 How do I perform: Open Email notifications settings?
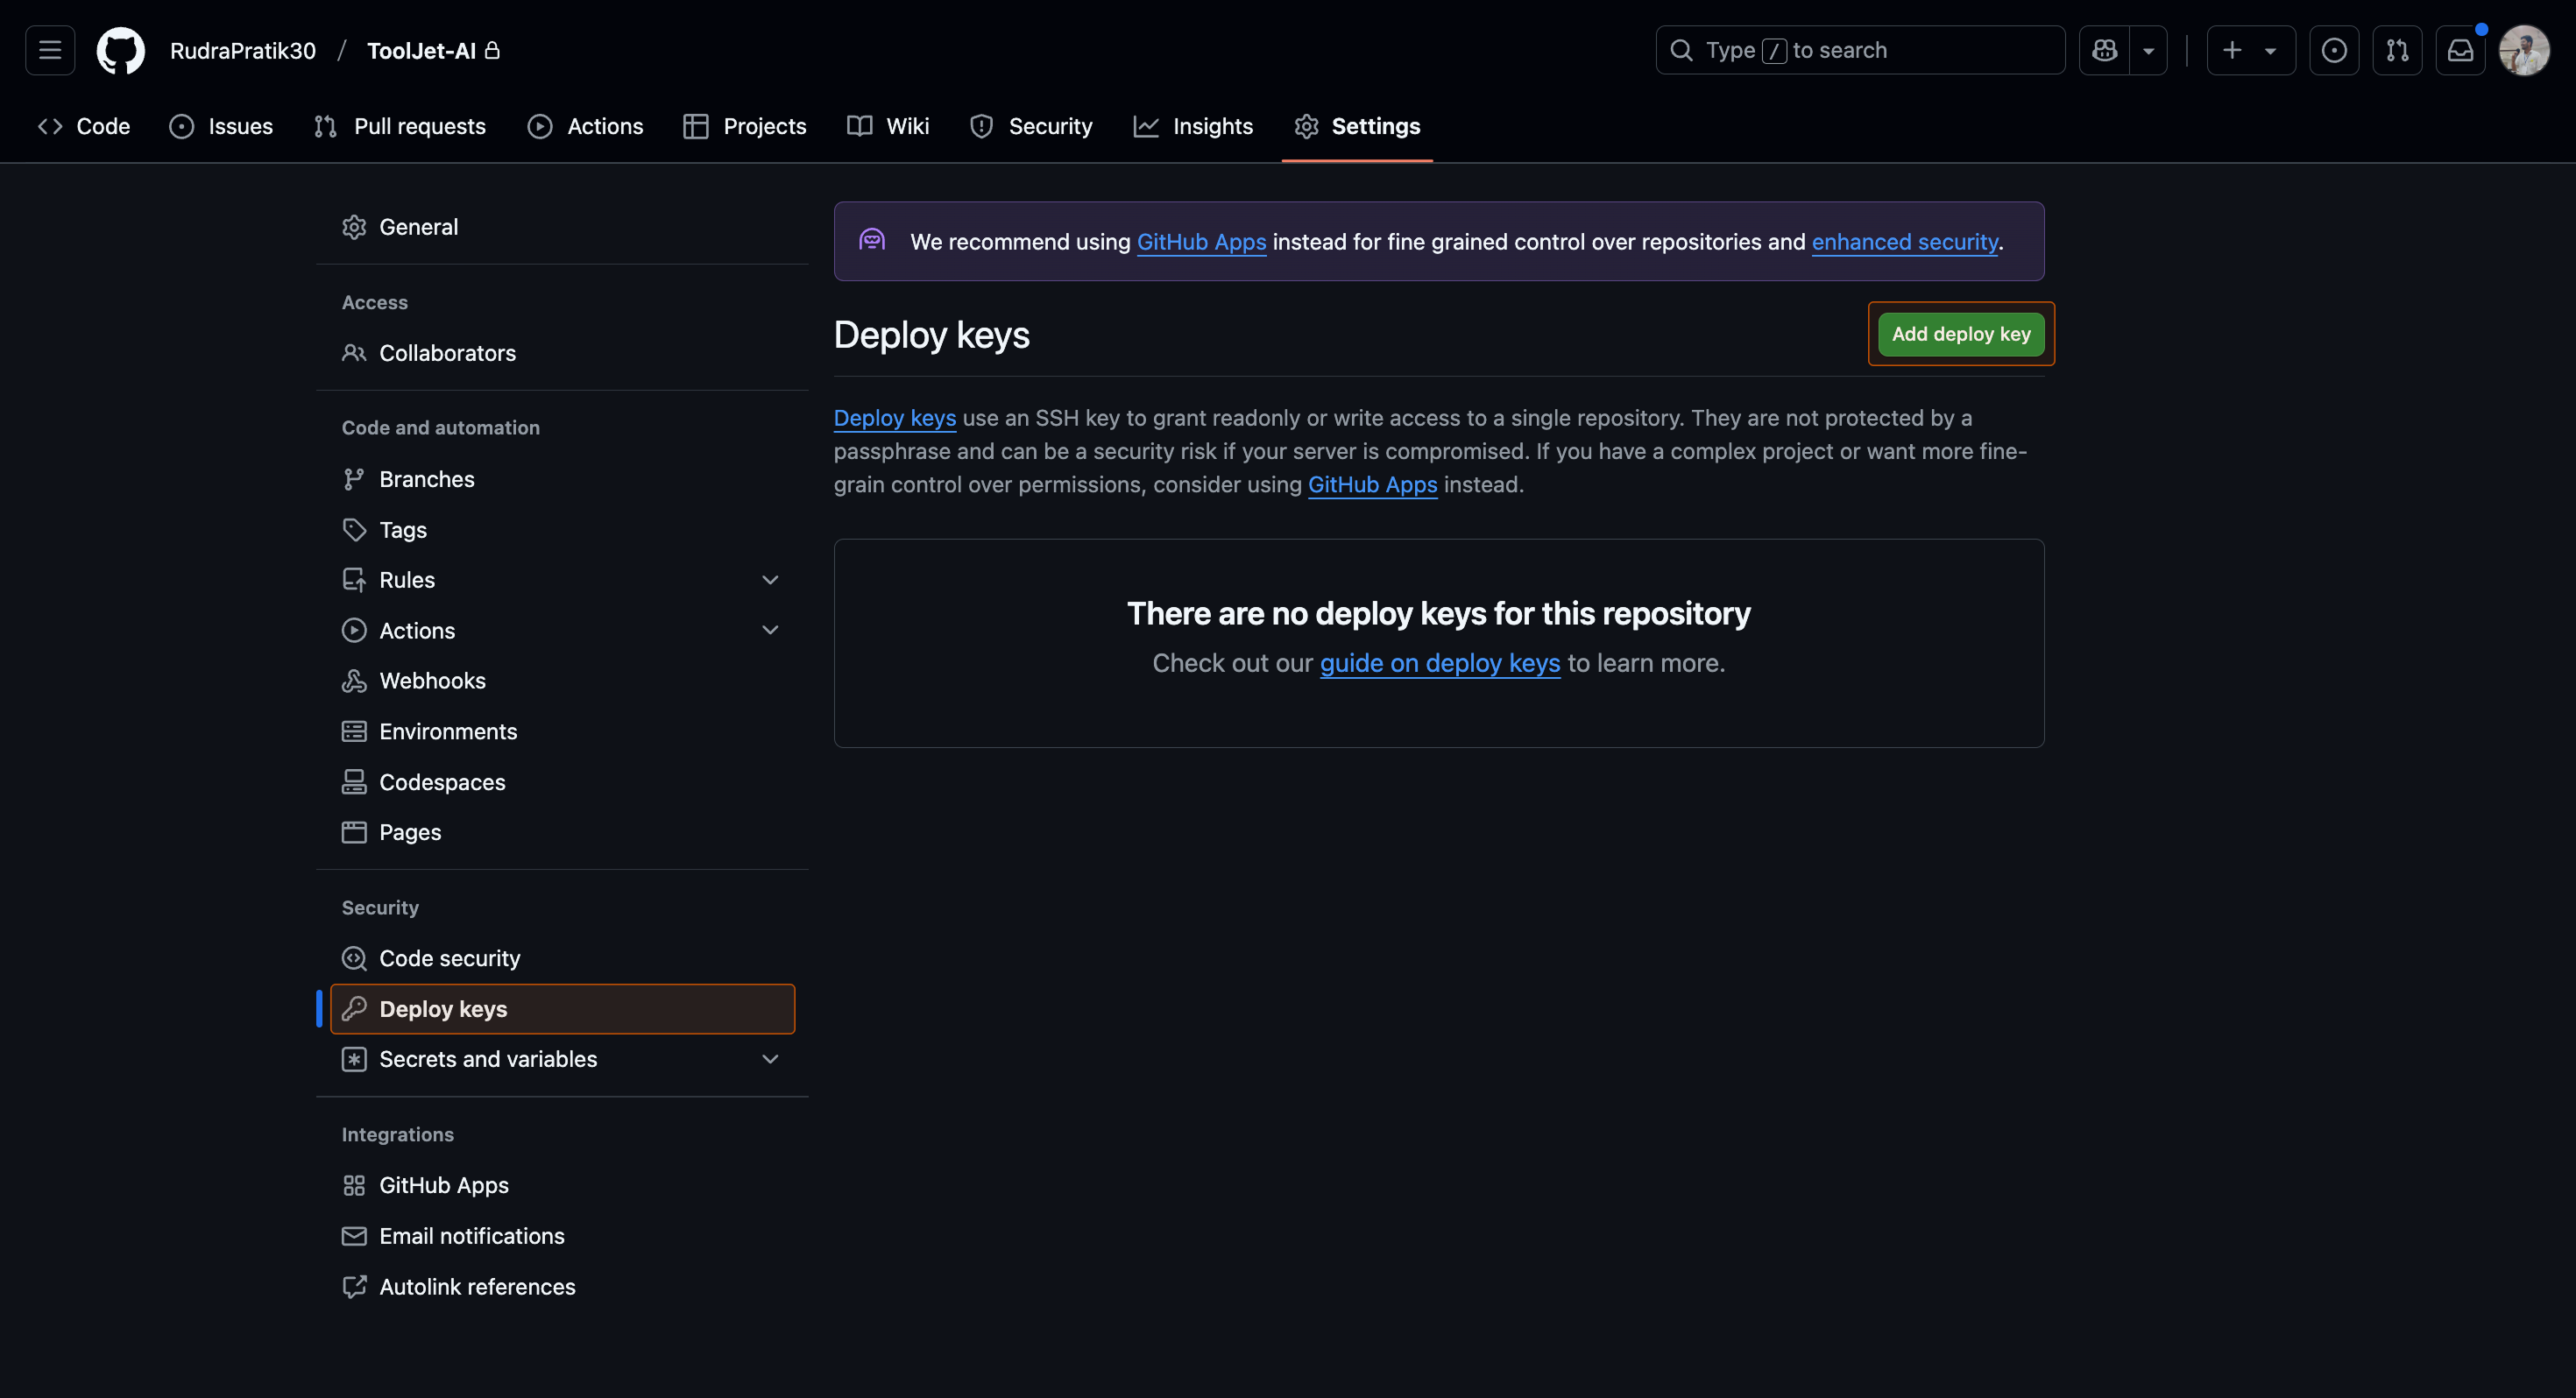[x=471, y=1236]
